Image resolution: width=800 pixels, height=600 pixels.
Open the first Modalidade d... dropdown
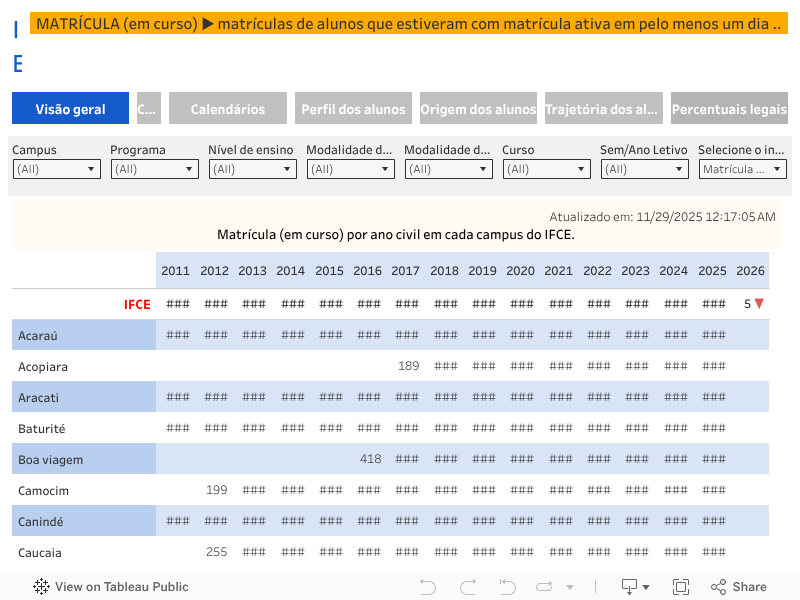(x=351, y=169)
